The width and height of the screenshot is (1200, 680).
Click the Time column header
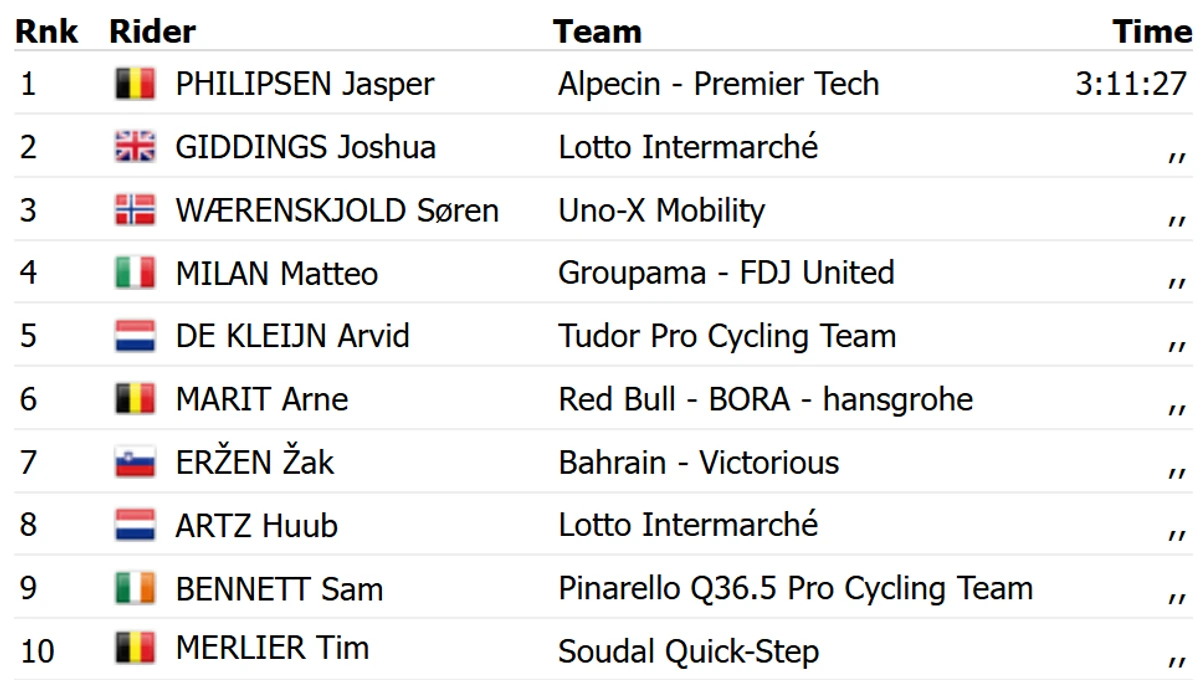click(1153, 32)
